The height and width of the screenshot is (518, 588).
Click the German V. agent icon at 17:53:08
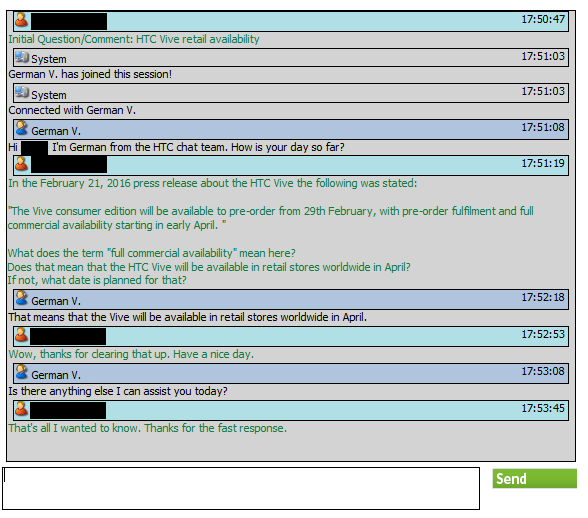coord(22,372)
